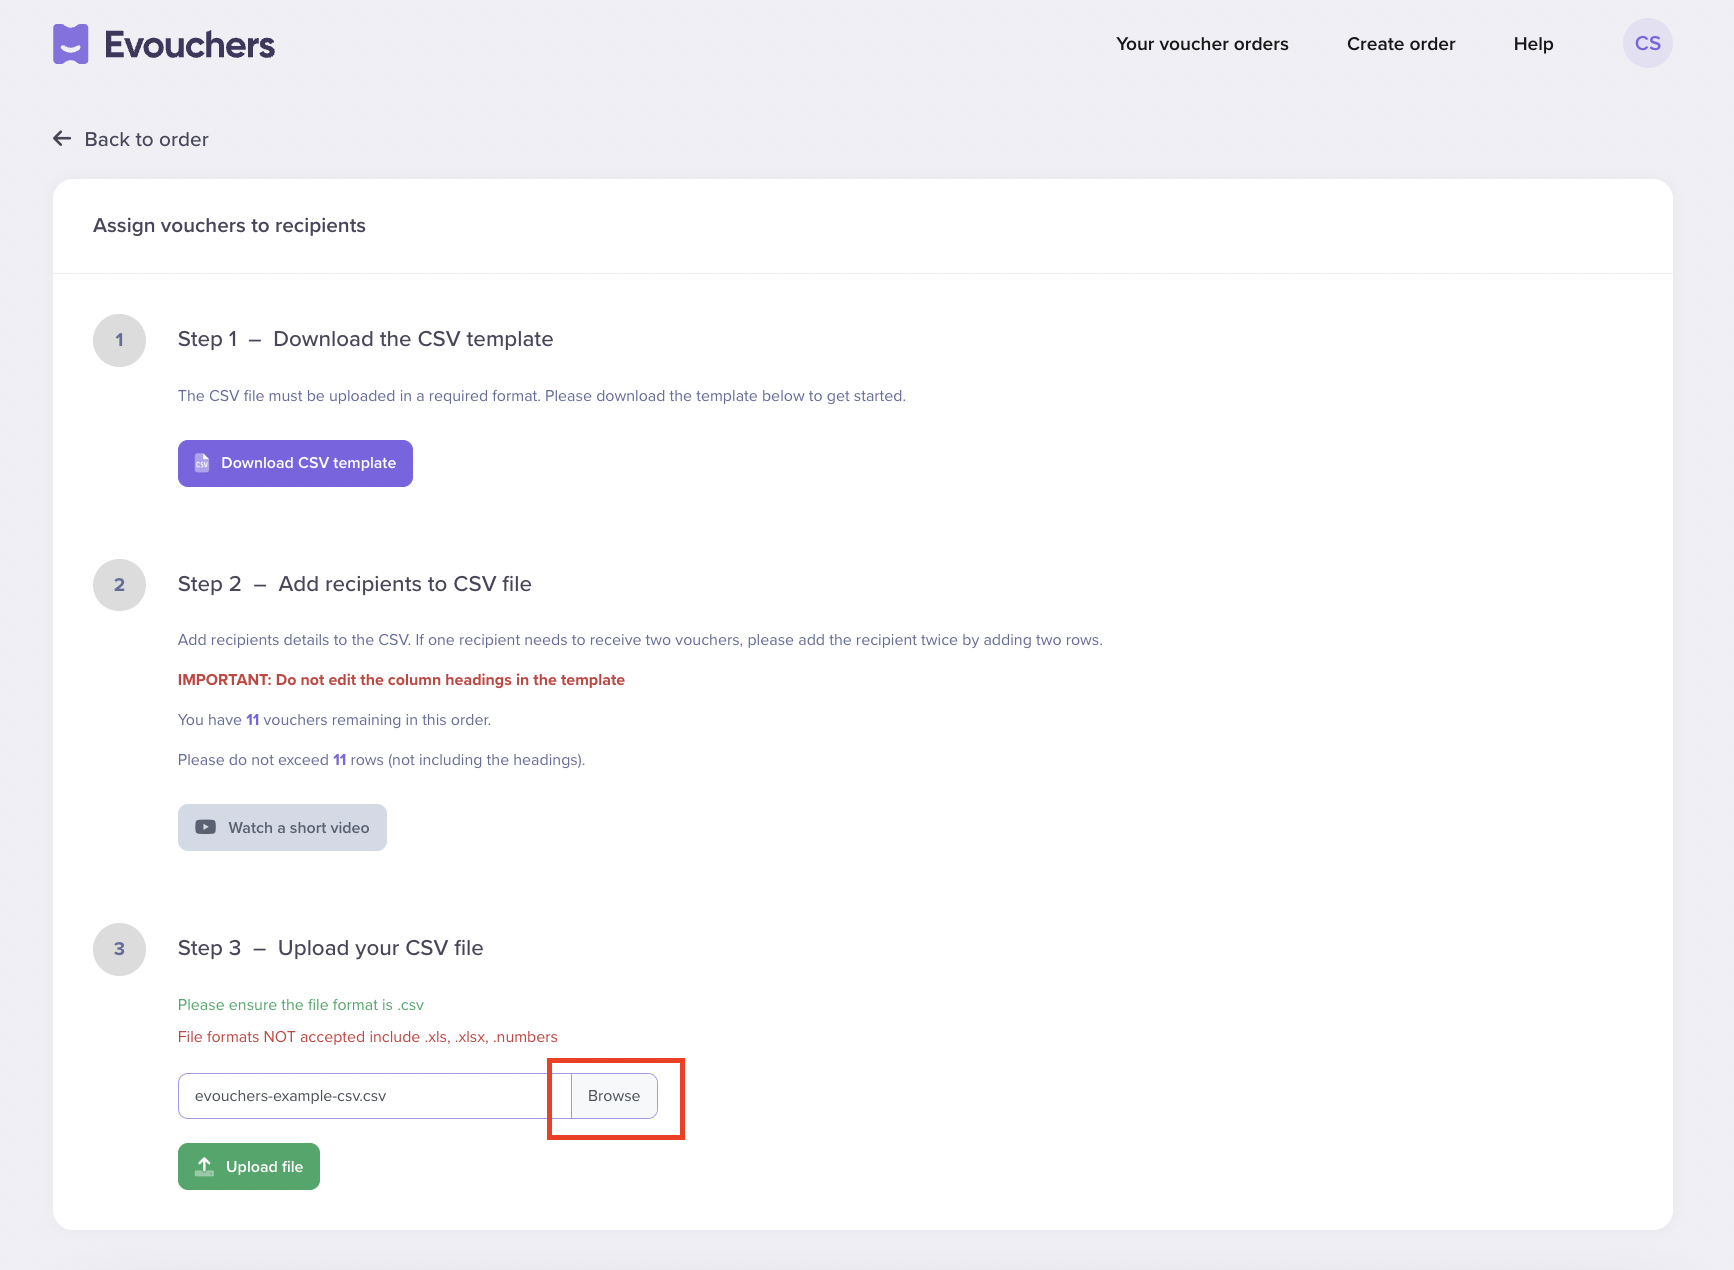Click the File formats NOT accepted note
Screen dimensions: 1734x1270
coord(367,1037)
